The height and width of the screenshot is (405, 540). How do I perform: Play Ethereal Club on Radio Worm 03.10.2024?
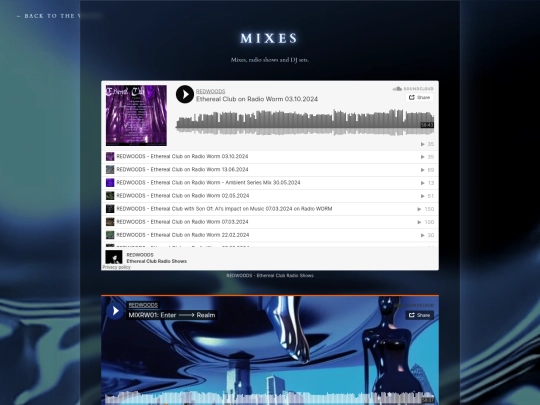[x=185, y=94]
